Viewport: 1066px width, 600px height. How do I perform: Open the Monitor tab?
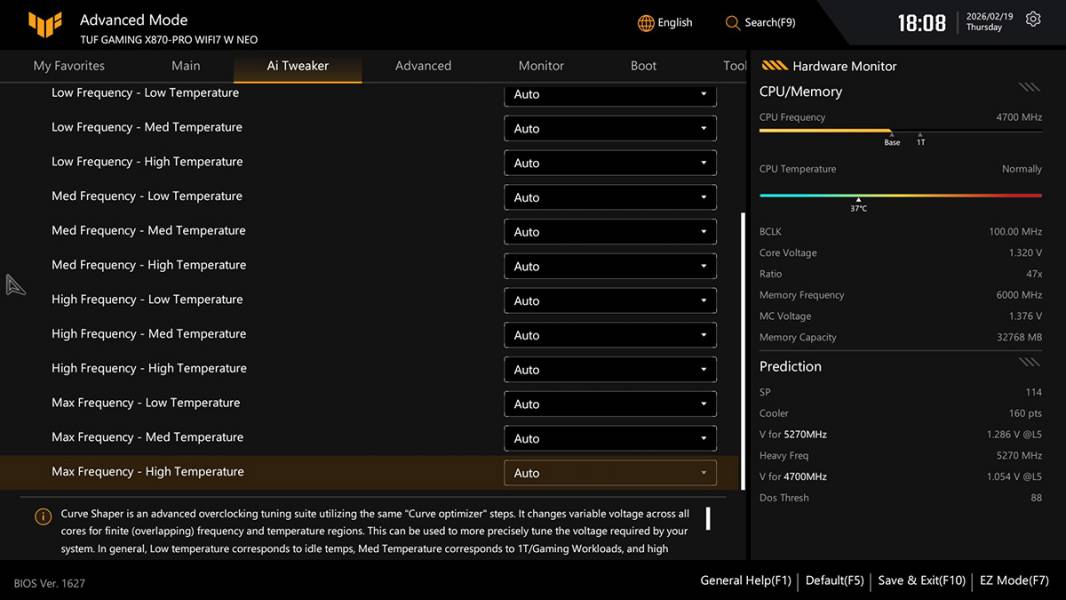pyautogui.click(x=541, y=66)
